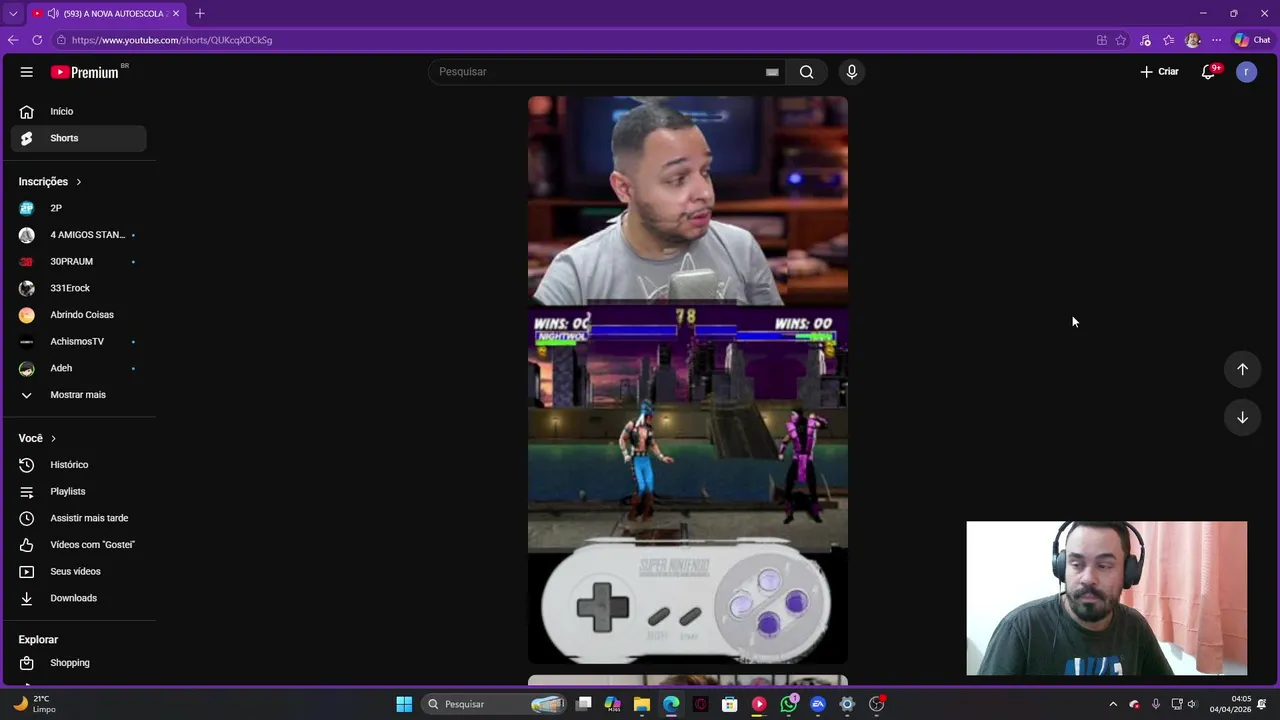The image size is (1280, 720).
Task: Open Assistir mais tarde
Action: [x=78, y=518]
